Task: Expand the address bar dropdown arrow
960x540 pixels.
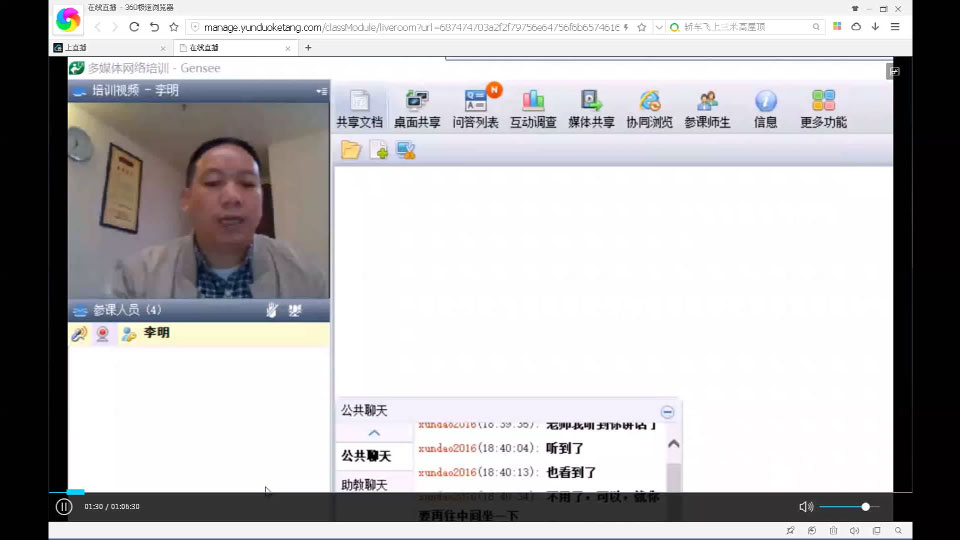Action: pos(659,27)
